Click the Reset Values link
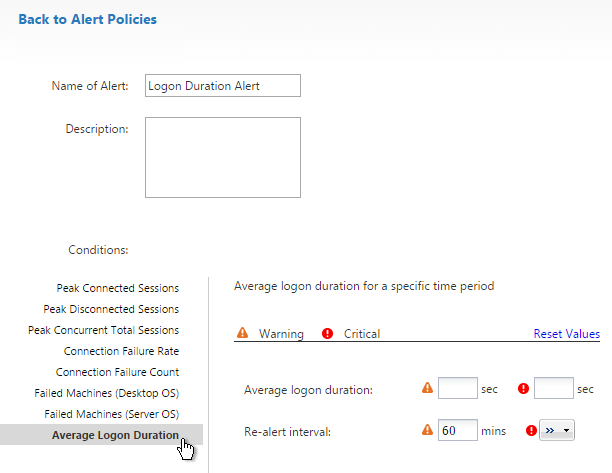Image resolution: width=612 pixels, height=473 pixels. click(x=567, y=334)
